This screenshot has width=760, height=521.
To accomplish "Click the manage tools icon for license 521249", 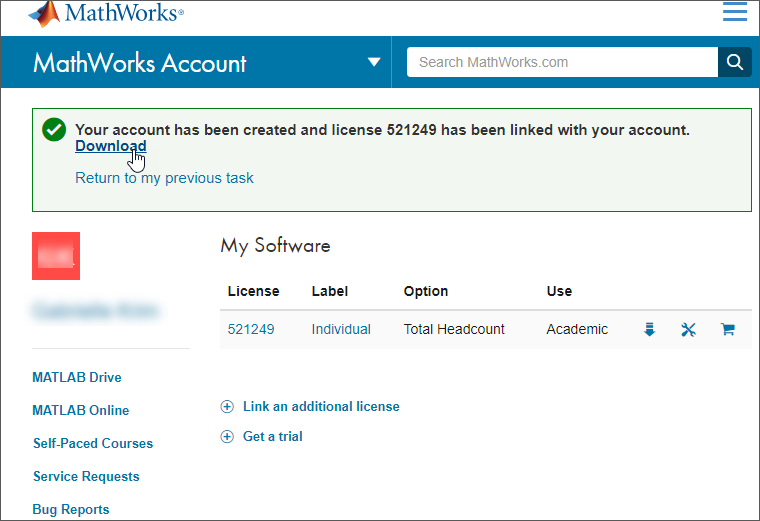I will 688,330.
